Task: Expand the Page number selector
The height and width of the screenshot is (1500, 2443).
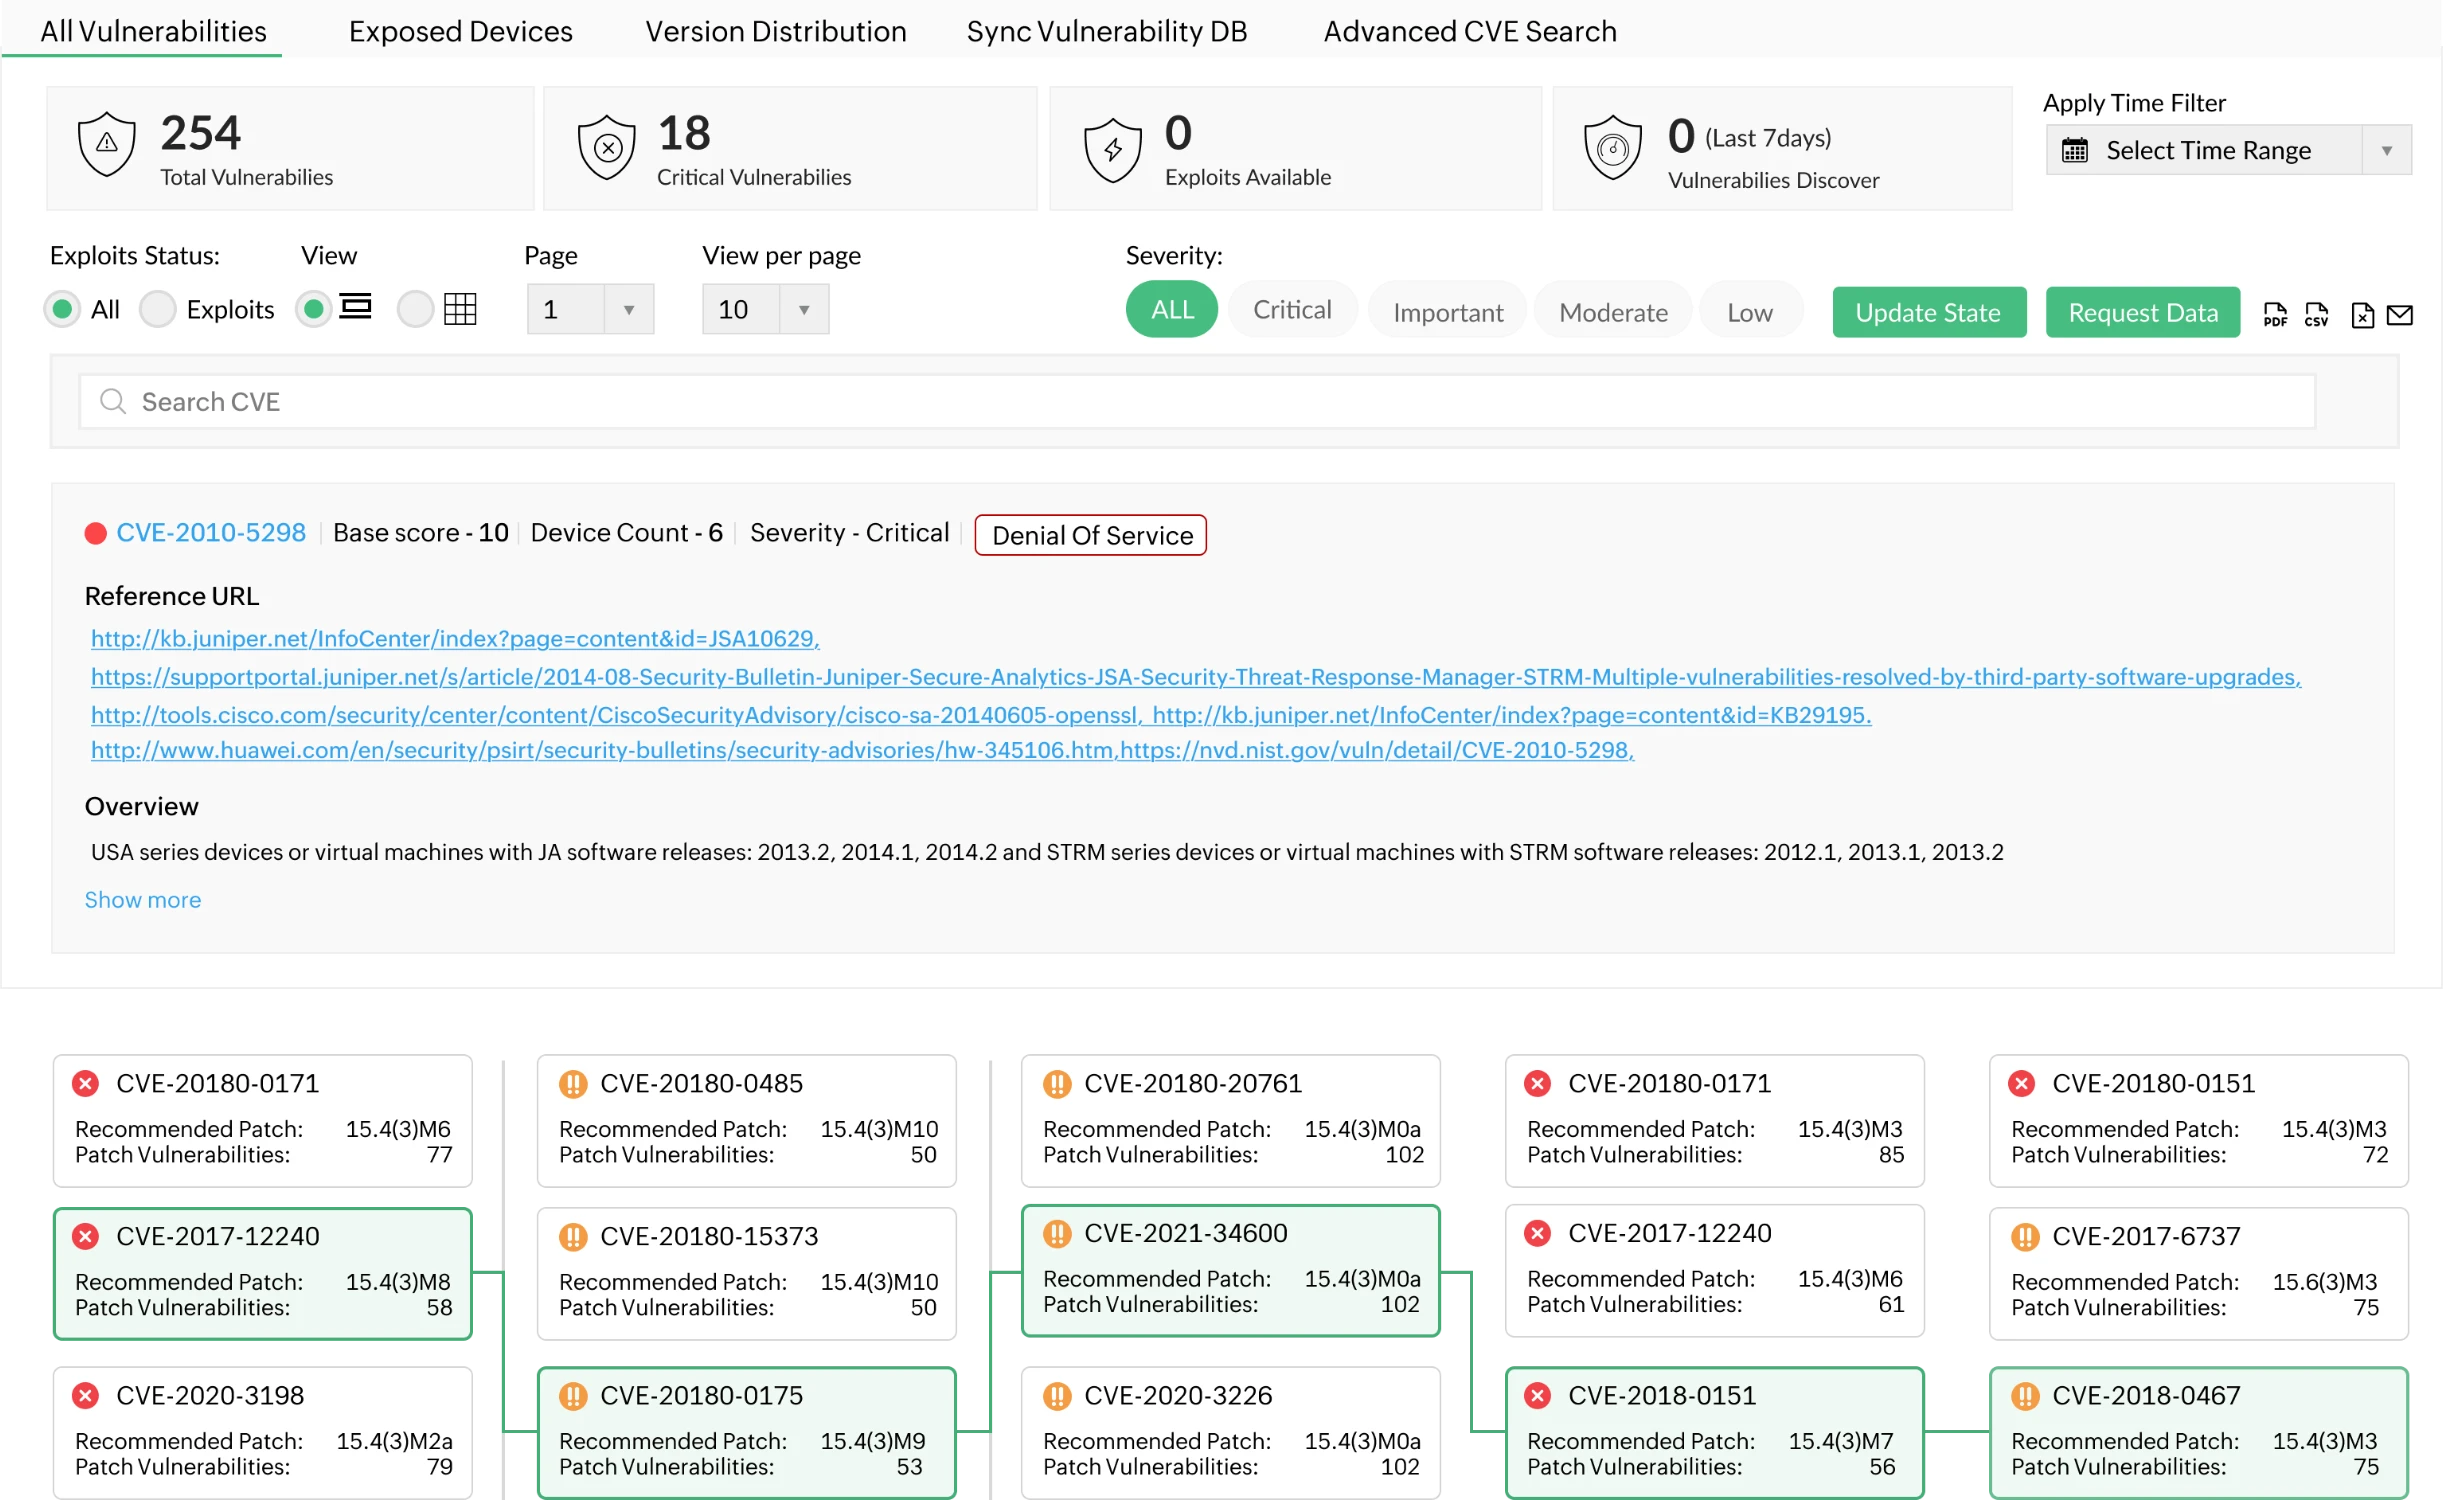Action: point(629,309)
